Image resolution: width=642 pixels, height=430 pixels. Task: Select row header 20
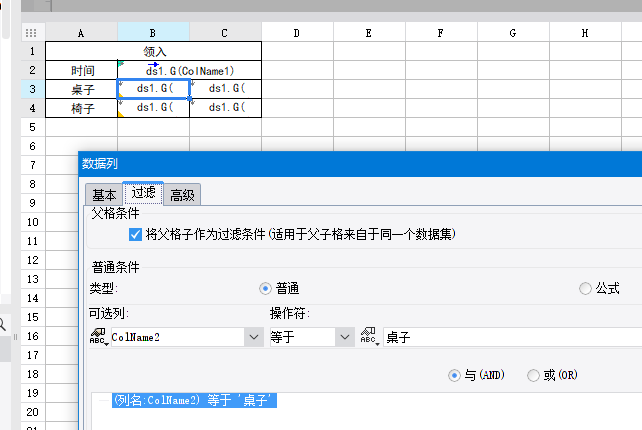tap(33, 412)
